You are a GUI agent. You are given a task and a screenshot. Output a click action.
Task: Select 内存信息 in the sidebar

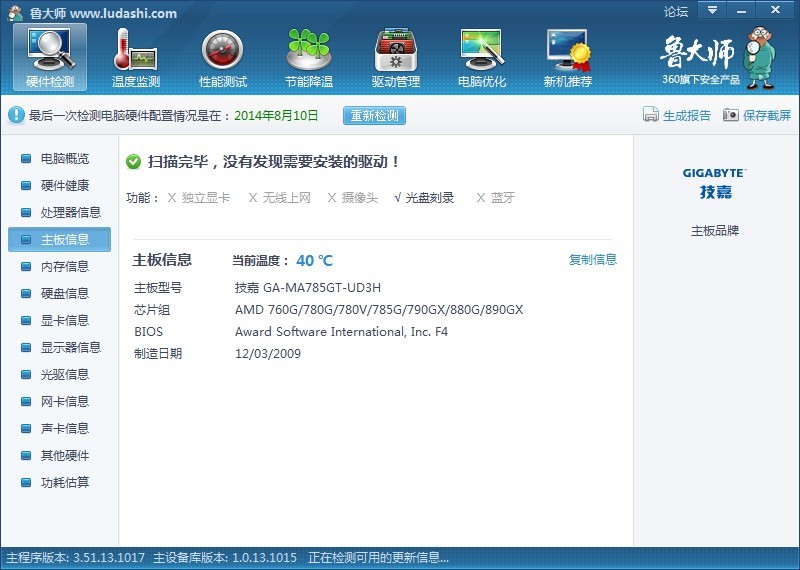[x=59, y=266]
